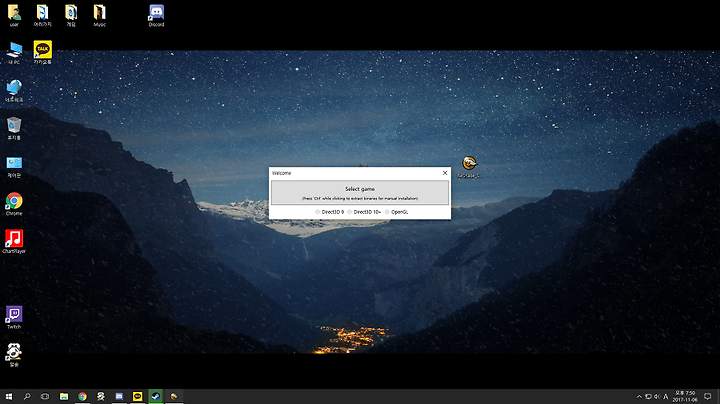Switch to ReShade setup taskbar button
This screenshot has width=720, height=404.
pyautogui.click(x=174, y=396)
